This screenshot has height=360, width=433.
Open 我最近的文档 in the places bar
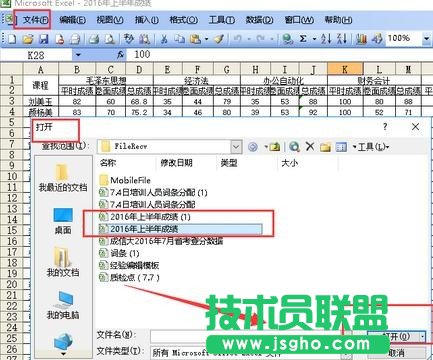point(63,177)
